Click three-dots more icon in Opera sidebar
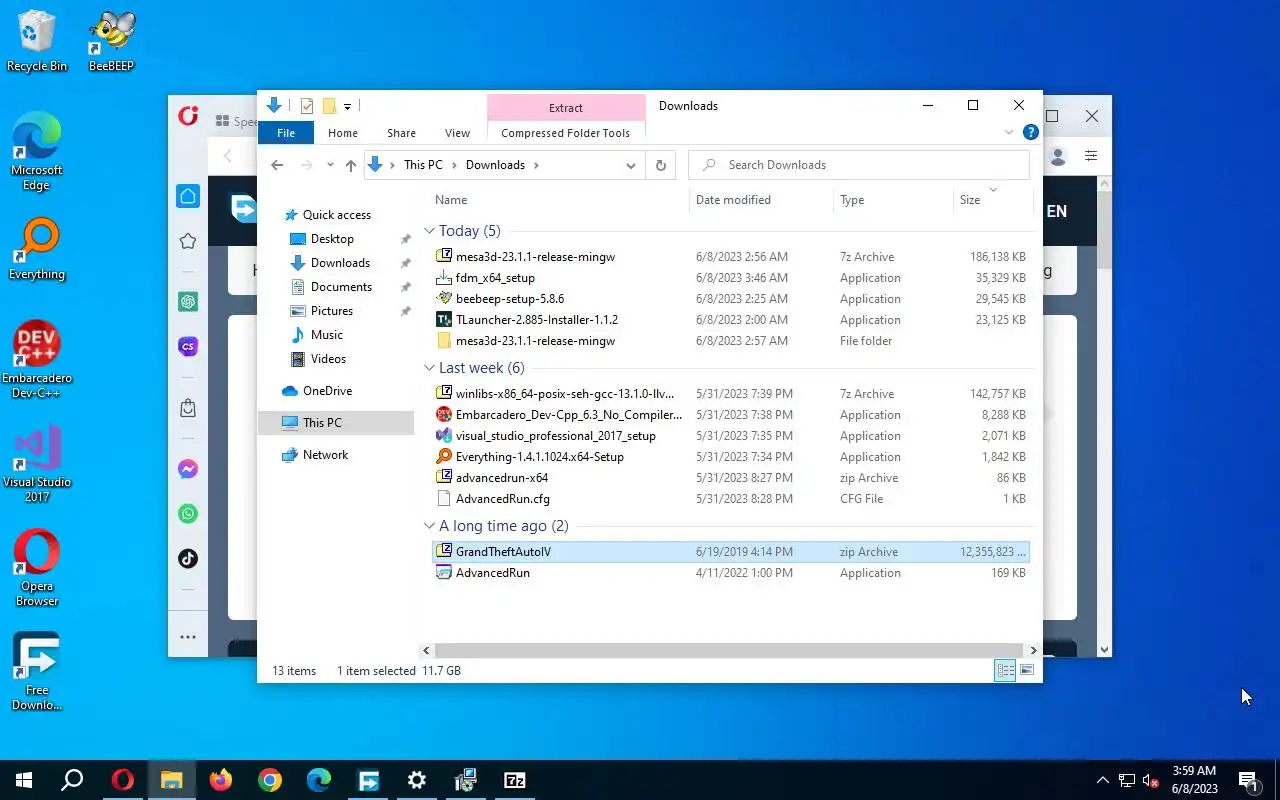The image size is (1280, 800). tap(188, 637)
